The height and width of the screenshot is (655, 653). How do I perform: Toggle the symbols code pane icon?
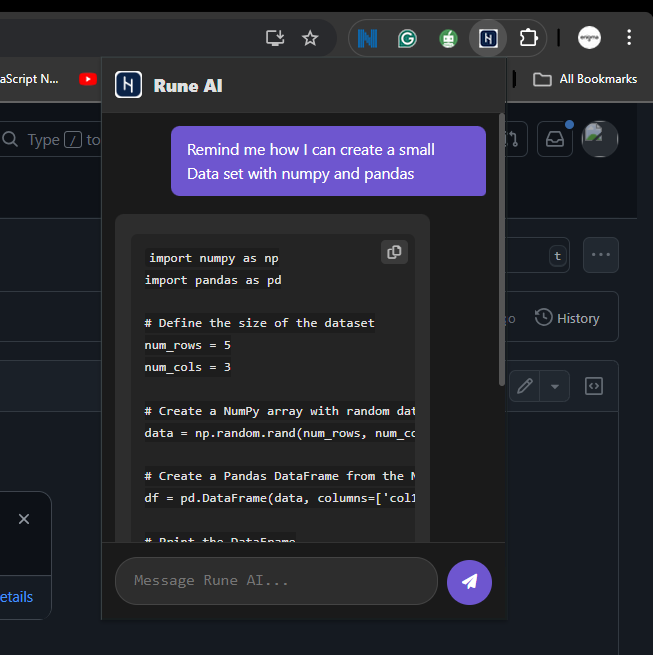click(x=594, y=386)
